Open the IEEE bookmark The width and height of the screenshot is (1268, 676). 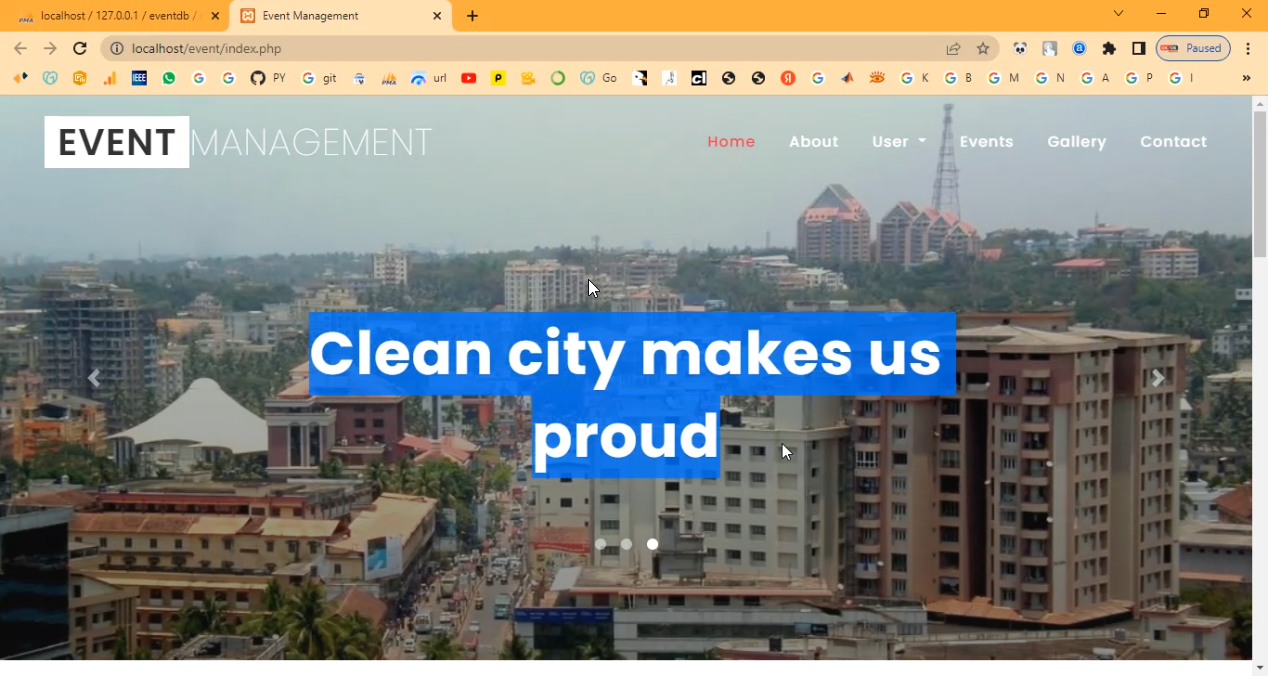coord(139,78)
